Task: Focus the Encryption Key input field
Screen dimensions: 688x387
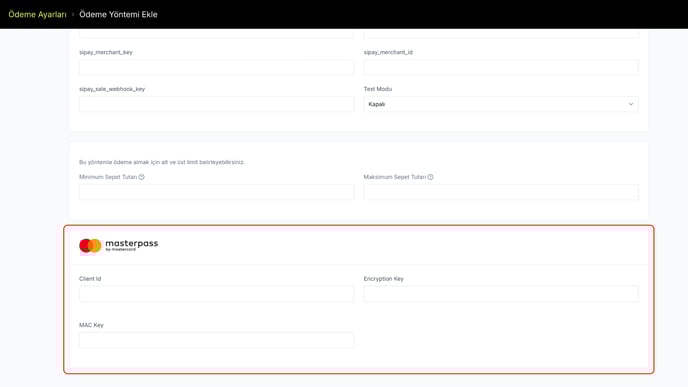Action: 501,294
